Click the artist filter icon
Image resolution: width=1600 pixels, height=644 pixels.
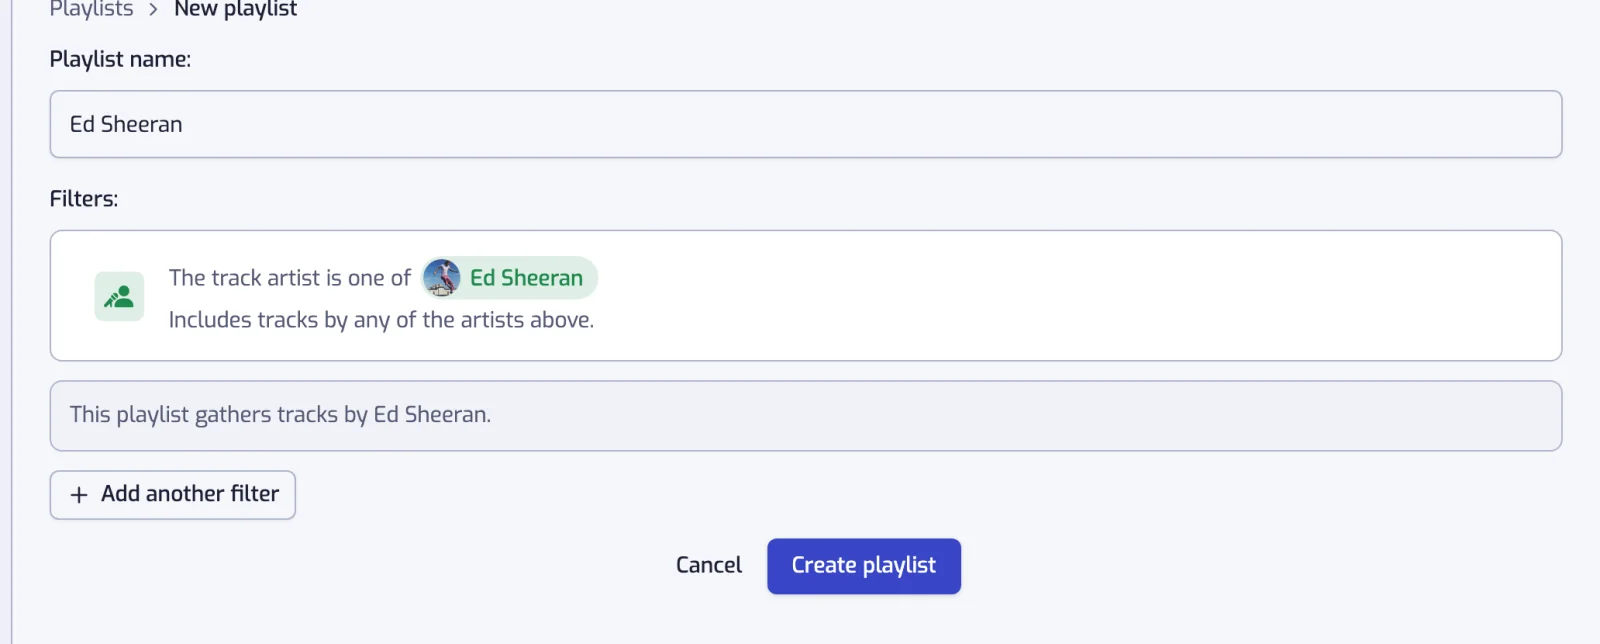[119, 296]
